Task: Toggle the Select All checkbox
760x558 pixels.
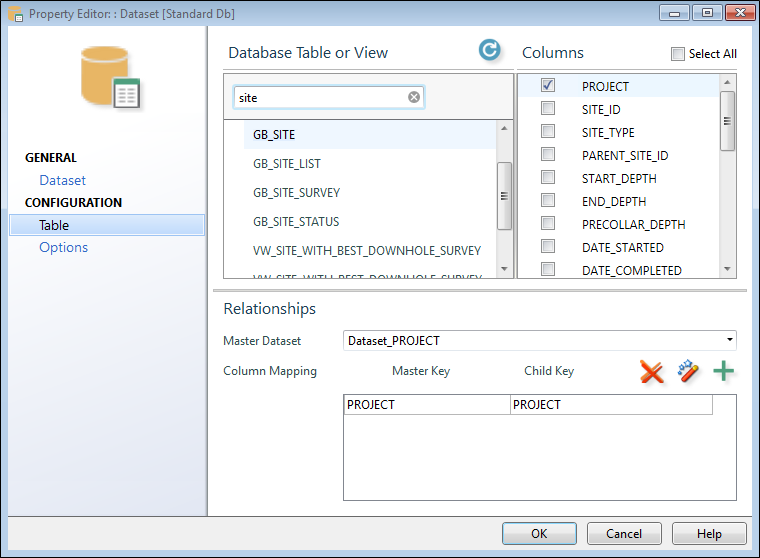Action: (x=678, y=54)
